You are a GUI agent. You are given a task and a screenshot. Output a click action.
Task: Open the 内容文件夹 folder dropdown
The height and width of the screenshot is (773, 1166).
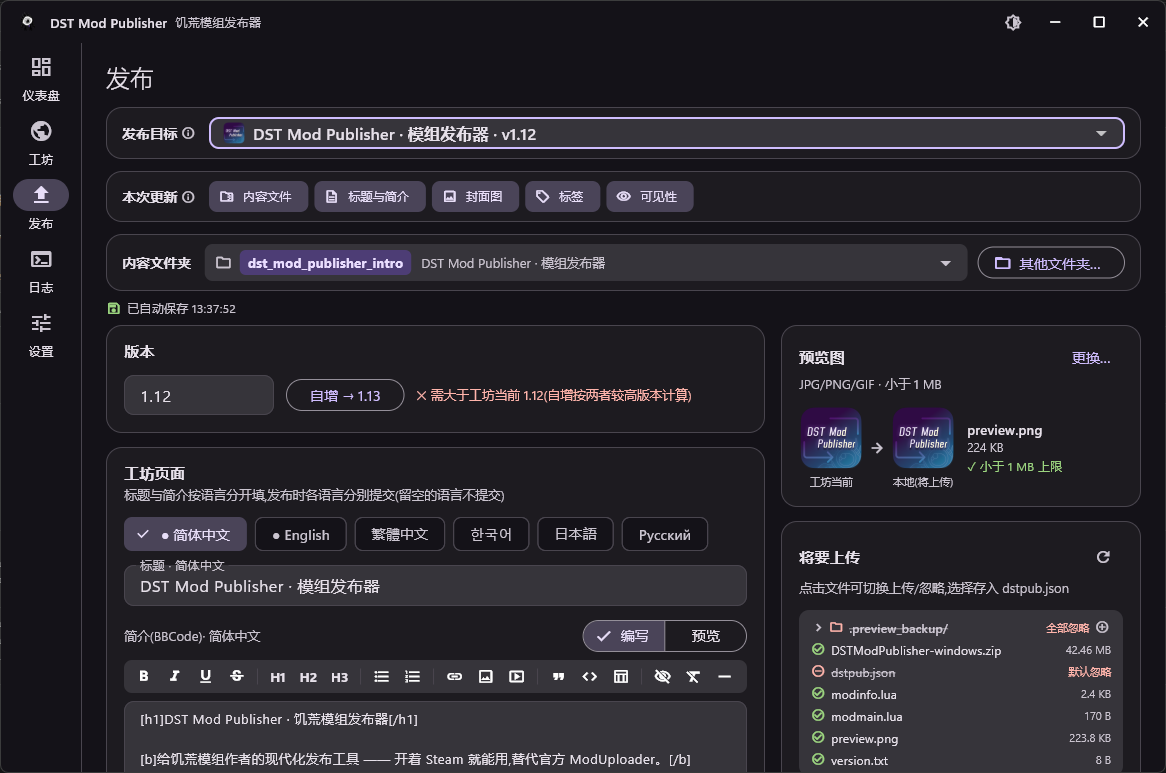click(586, 263)
